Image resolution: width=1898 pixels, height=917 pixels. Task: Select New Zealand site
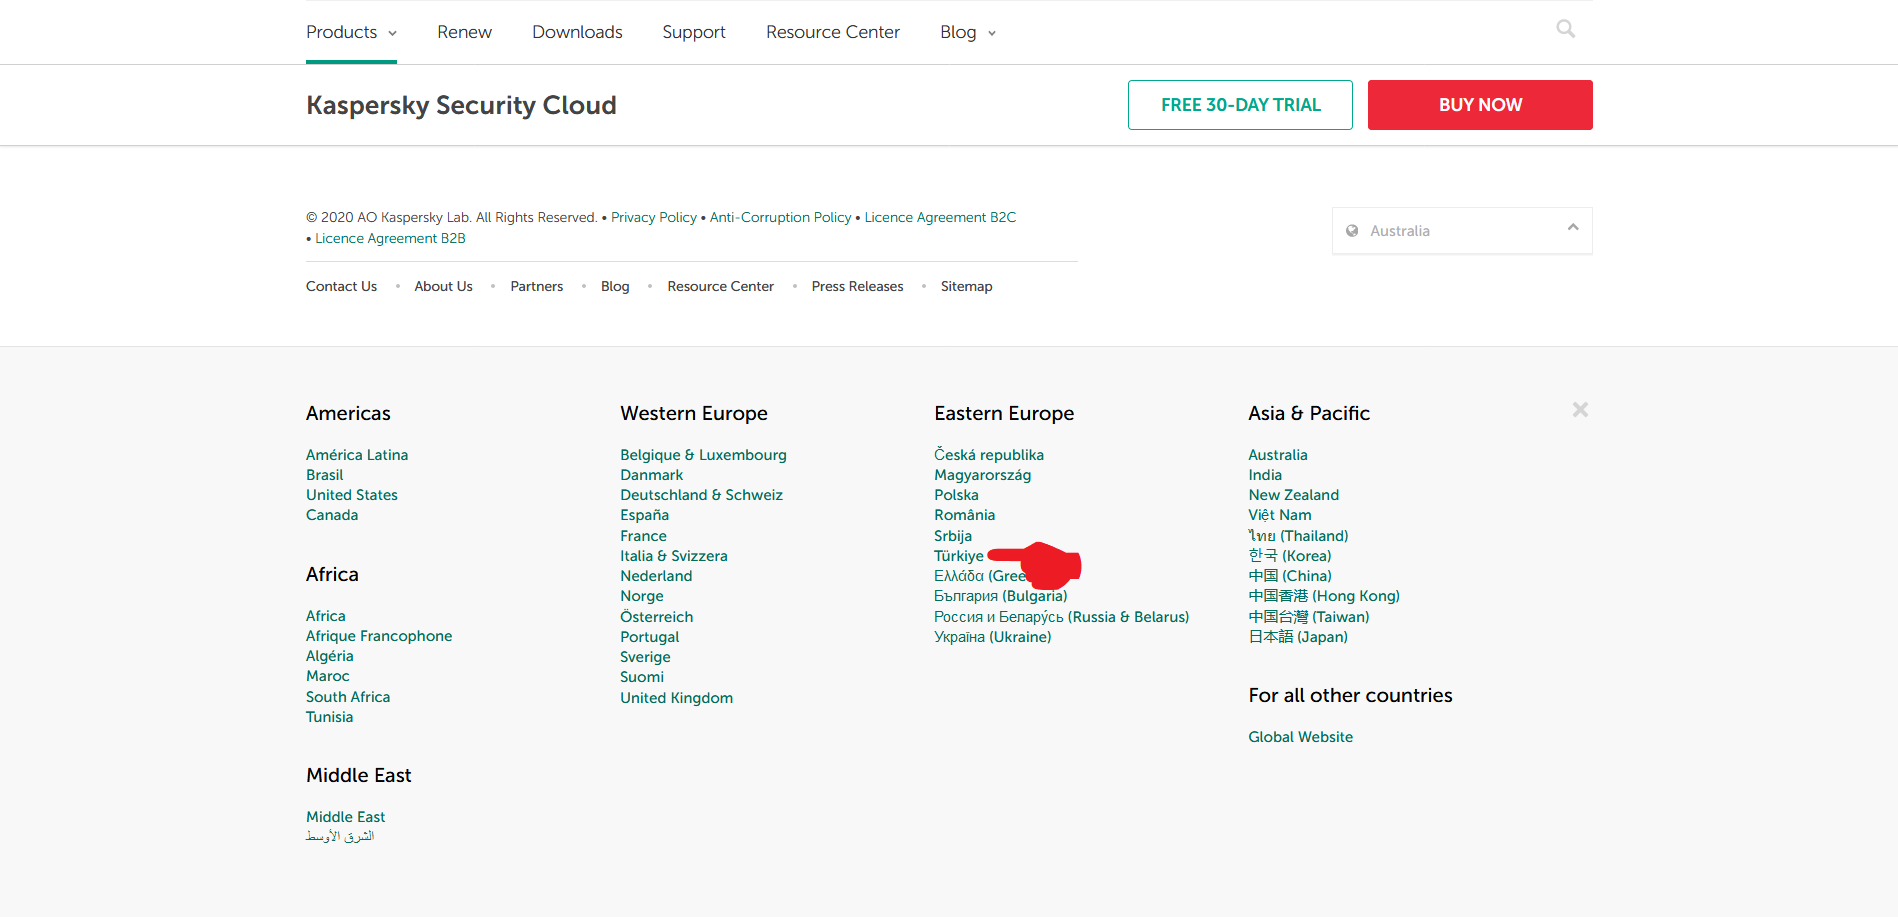tap(1293, 495)
